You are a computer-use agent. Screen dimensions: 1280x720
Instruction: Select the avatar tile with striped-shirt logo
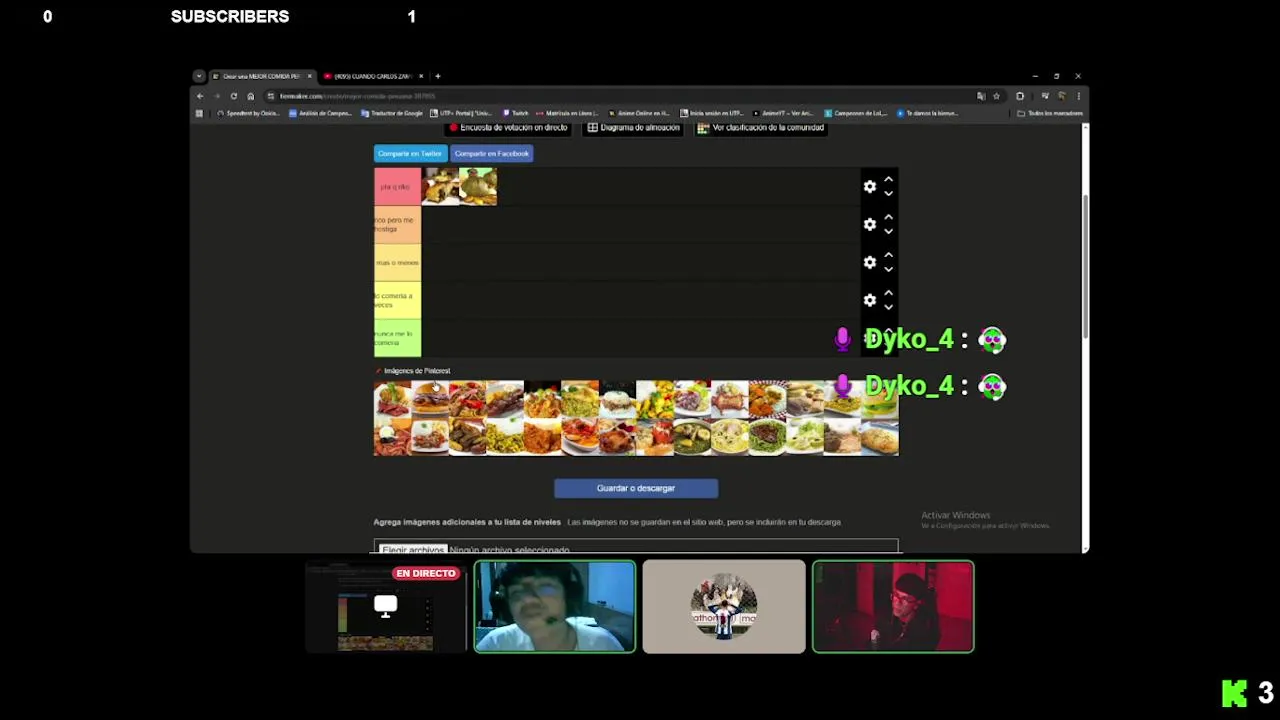(x=724, y=607)
